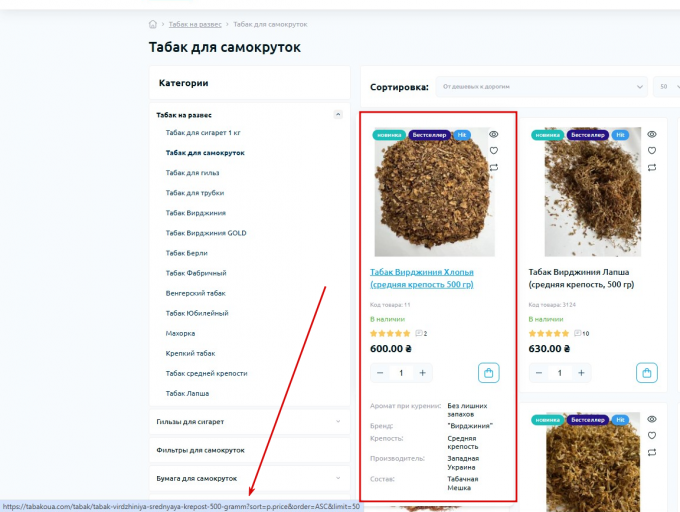Open 'Фильтры для самокруток' category

coord(200,450)
